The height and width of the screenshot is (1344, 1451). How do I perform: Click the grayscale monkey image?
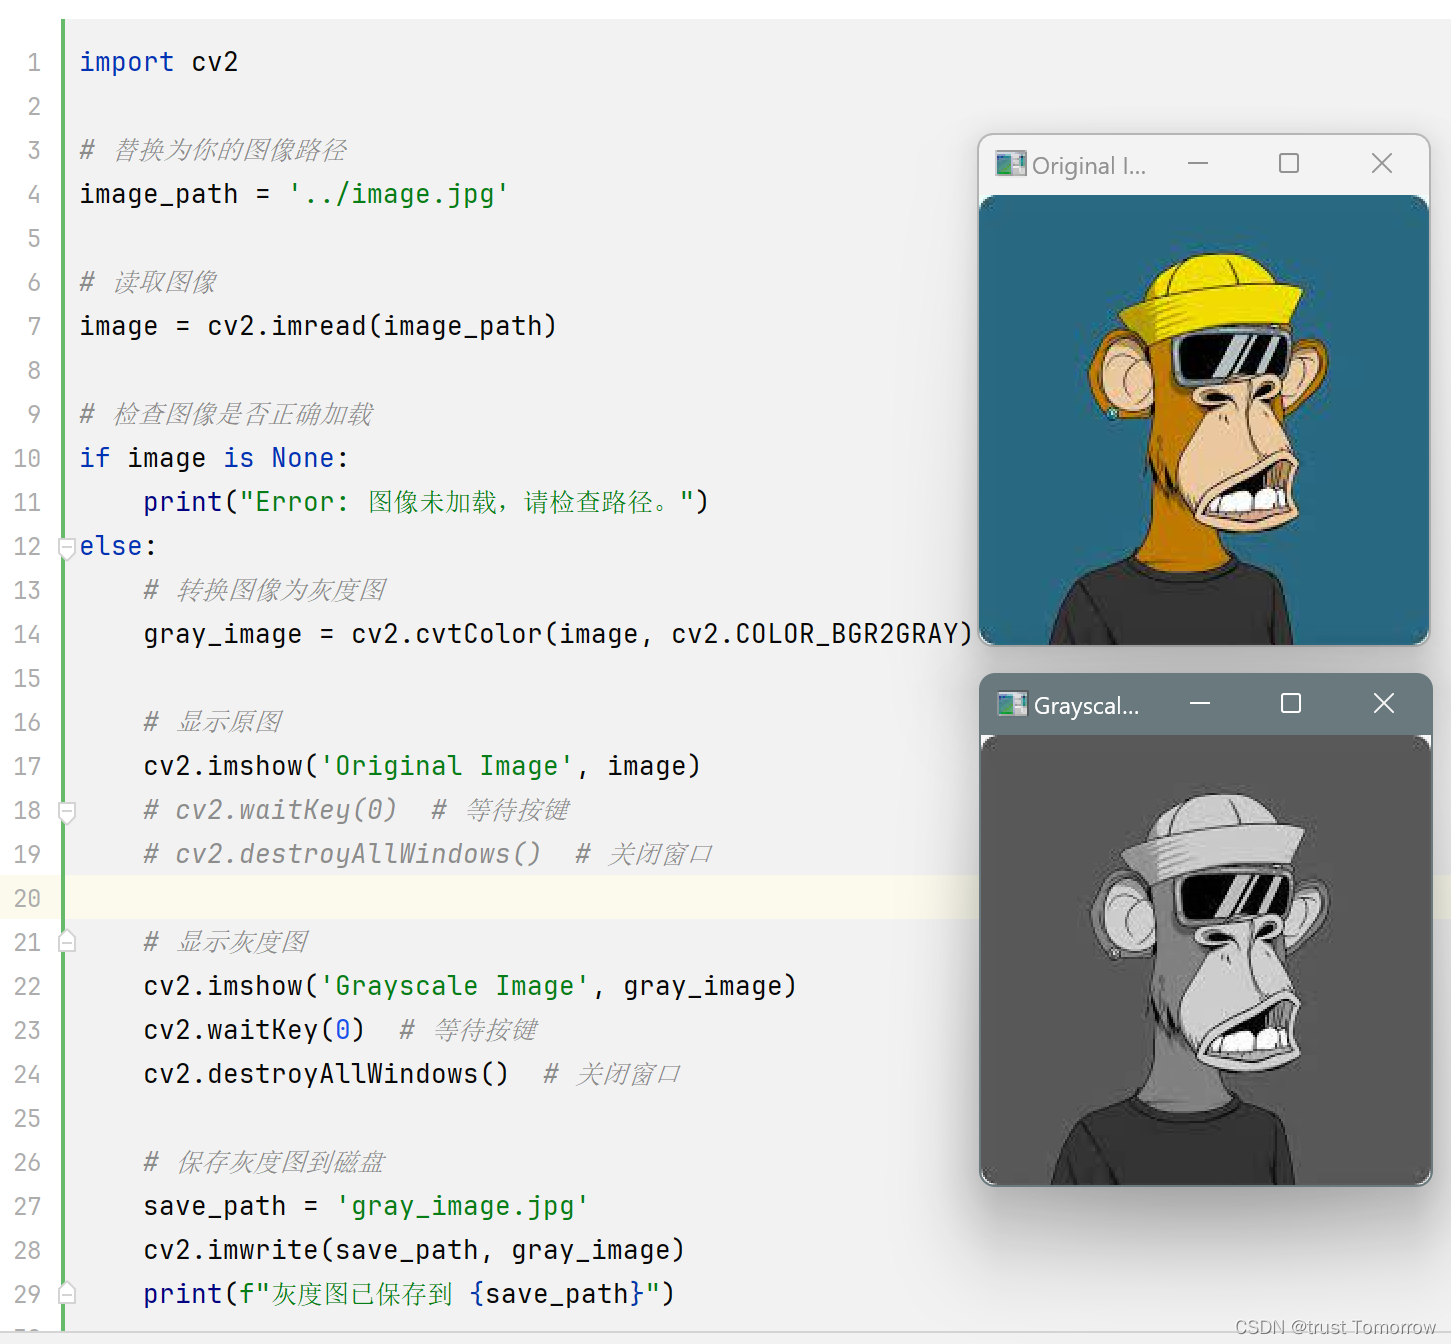click(1206, 960)
